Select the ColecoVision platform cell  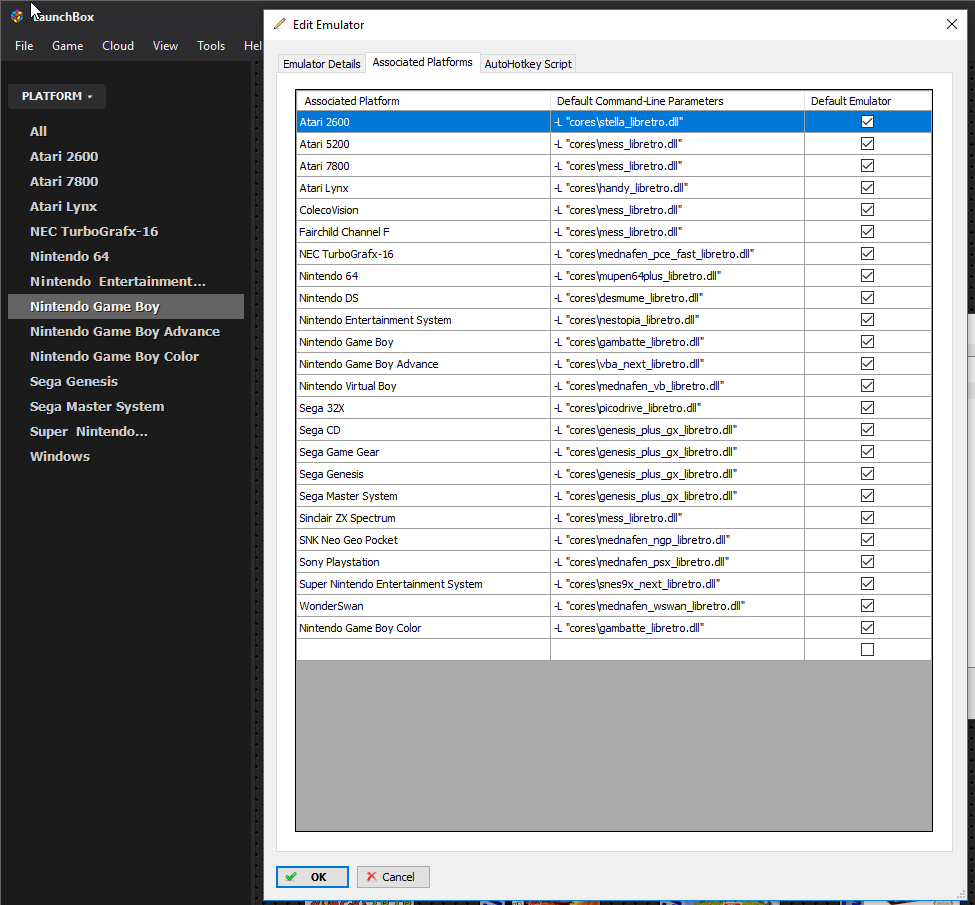pyautogui.click(x=423, y=210)
